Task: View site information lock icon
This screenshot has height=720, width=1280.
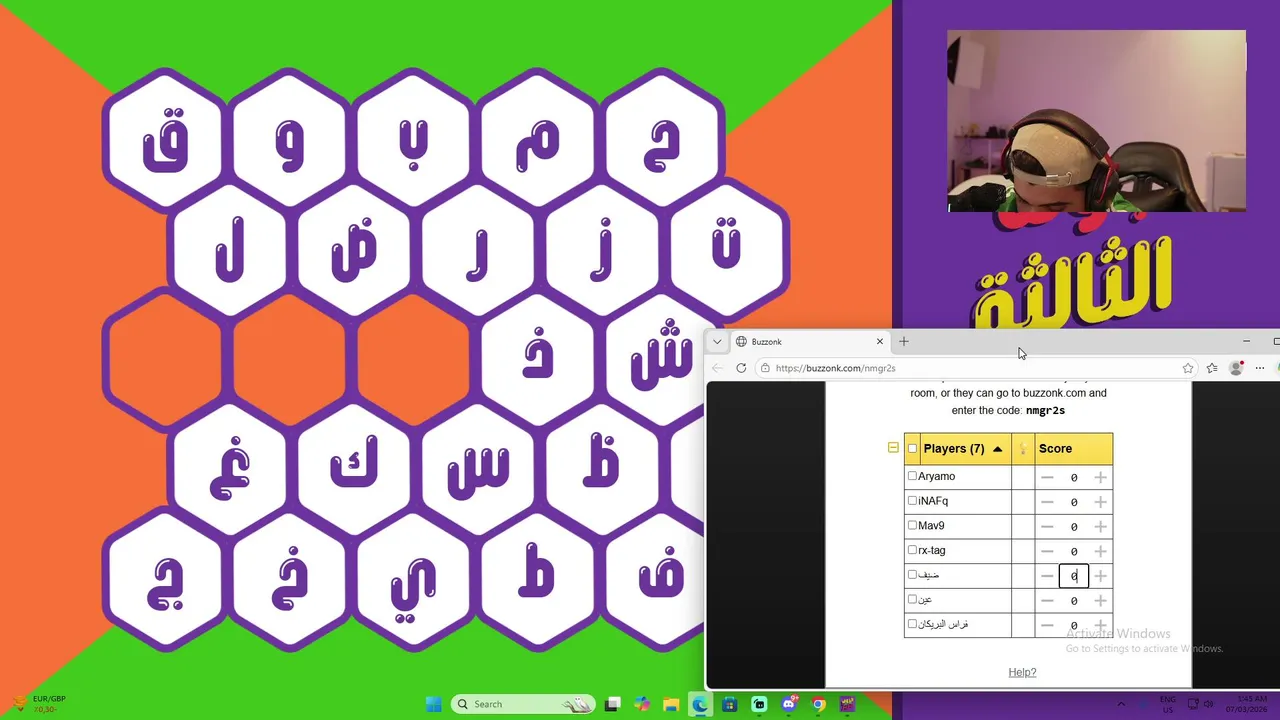Action: click(x=765, y=368)
